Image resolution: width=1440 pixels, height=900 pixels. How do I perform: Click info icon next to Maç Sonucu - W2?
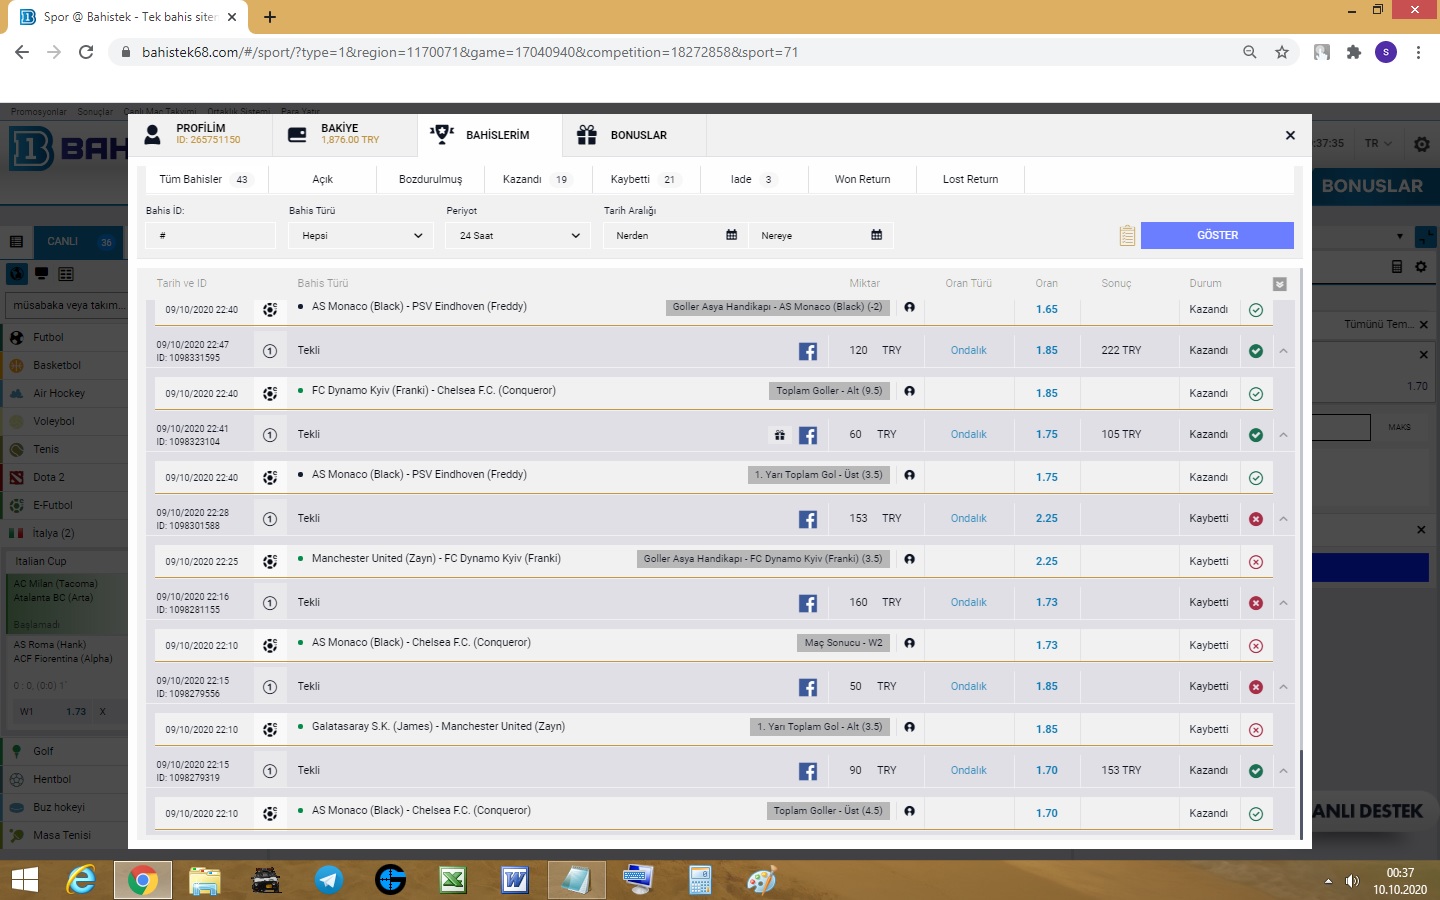click(909, 643)
